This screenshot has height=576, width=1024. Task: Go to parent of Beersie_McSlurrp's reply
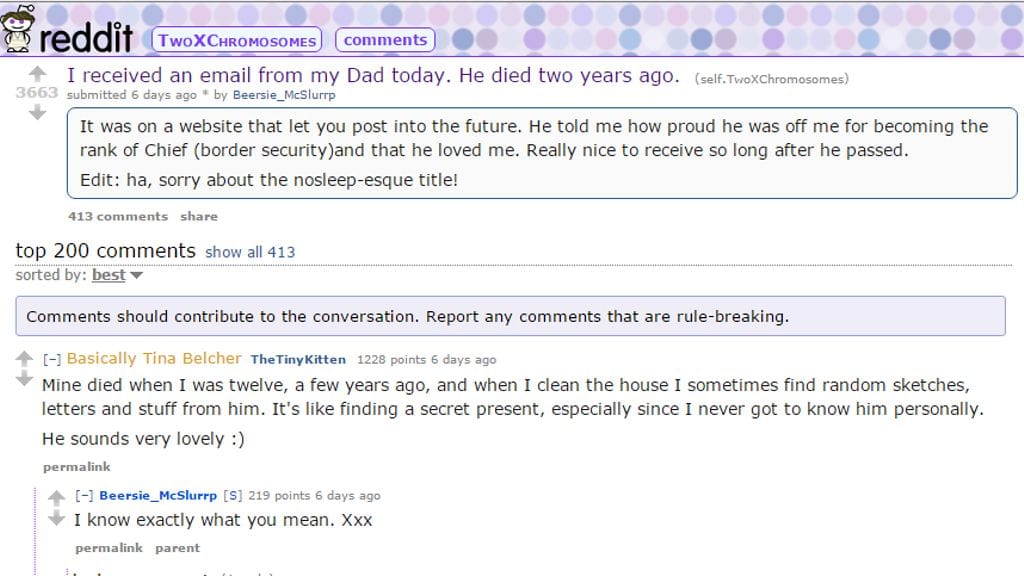point(177,548)
